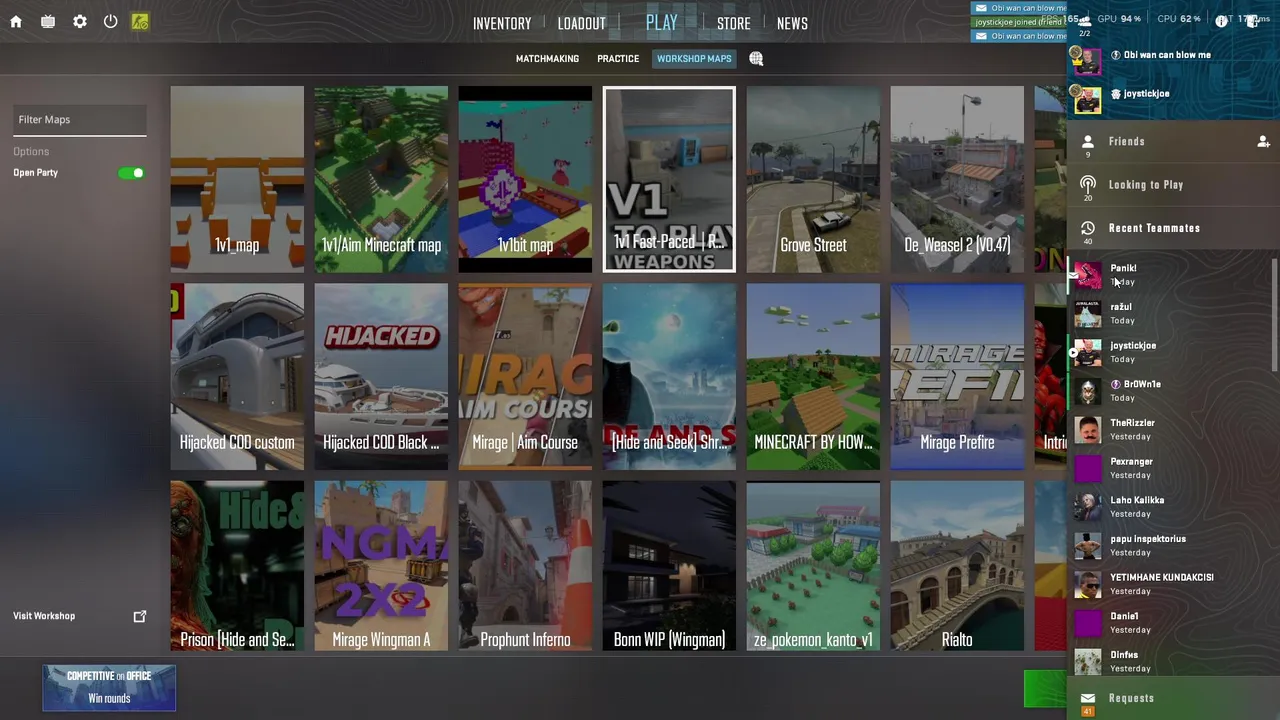This screenshot has width=1280, height=720.
Task: Click Pexranger purple avatar
Action: (1088, 468)
